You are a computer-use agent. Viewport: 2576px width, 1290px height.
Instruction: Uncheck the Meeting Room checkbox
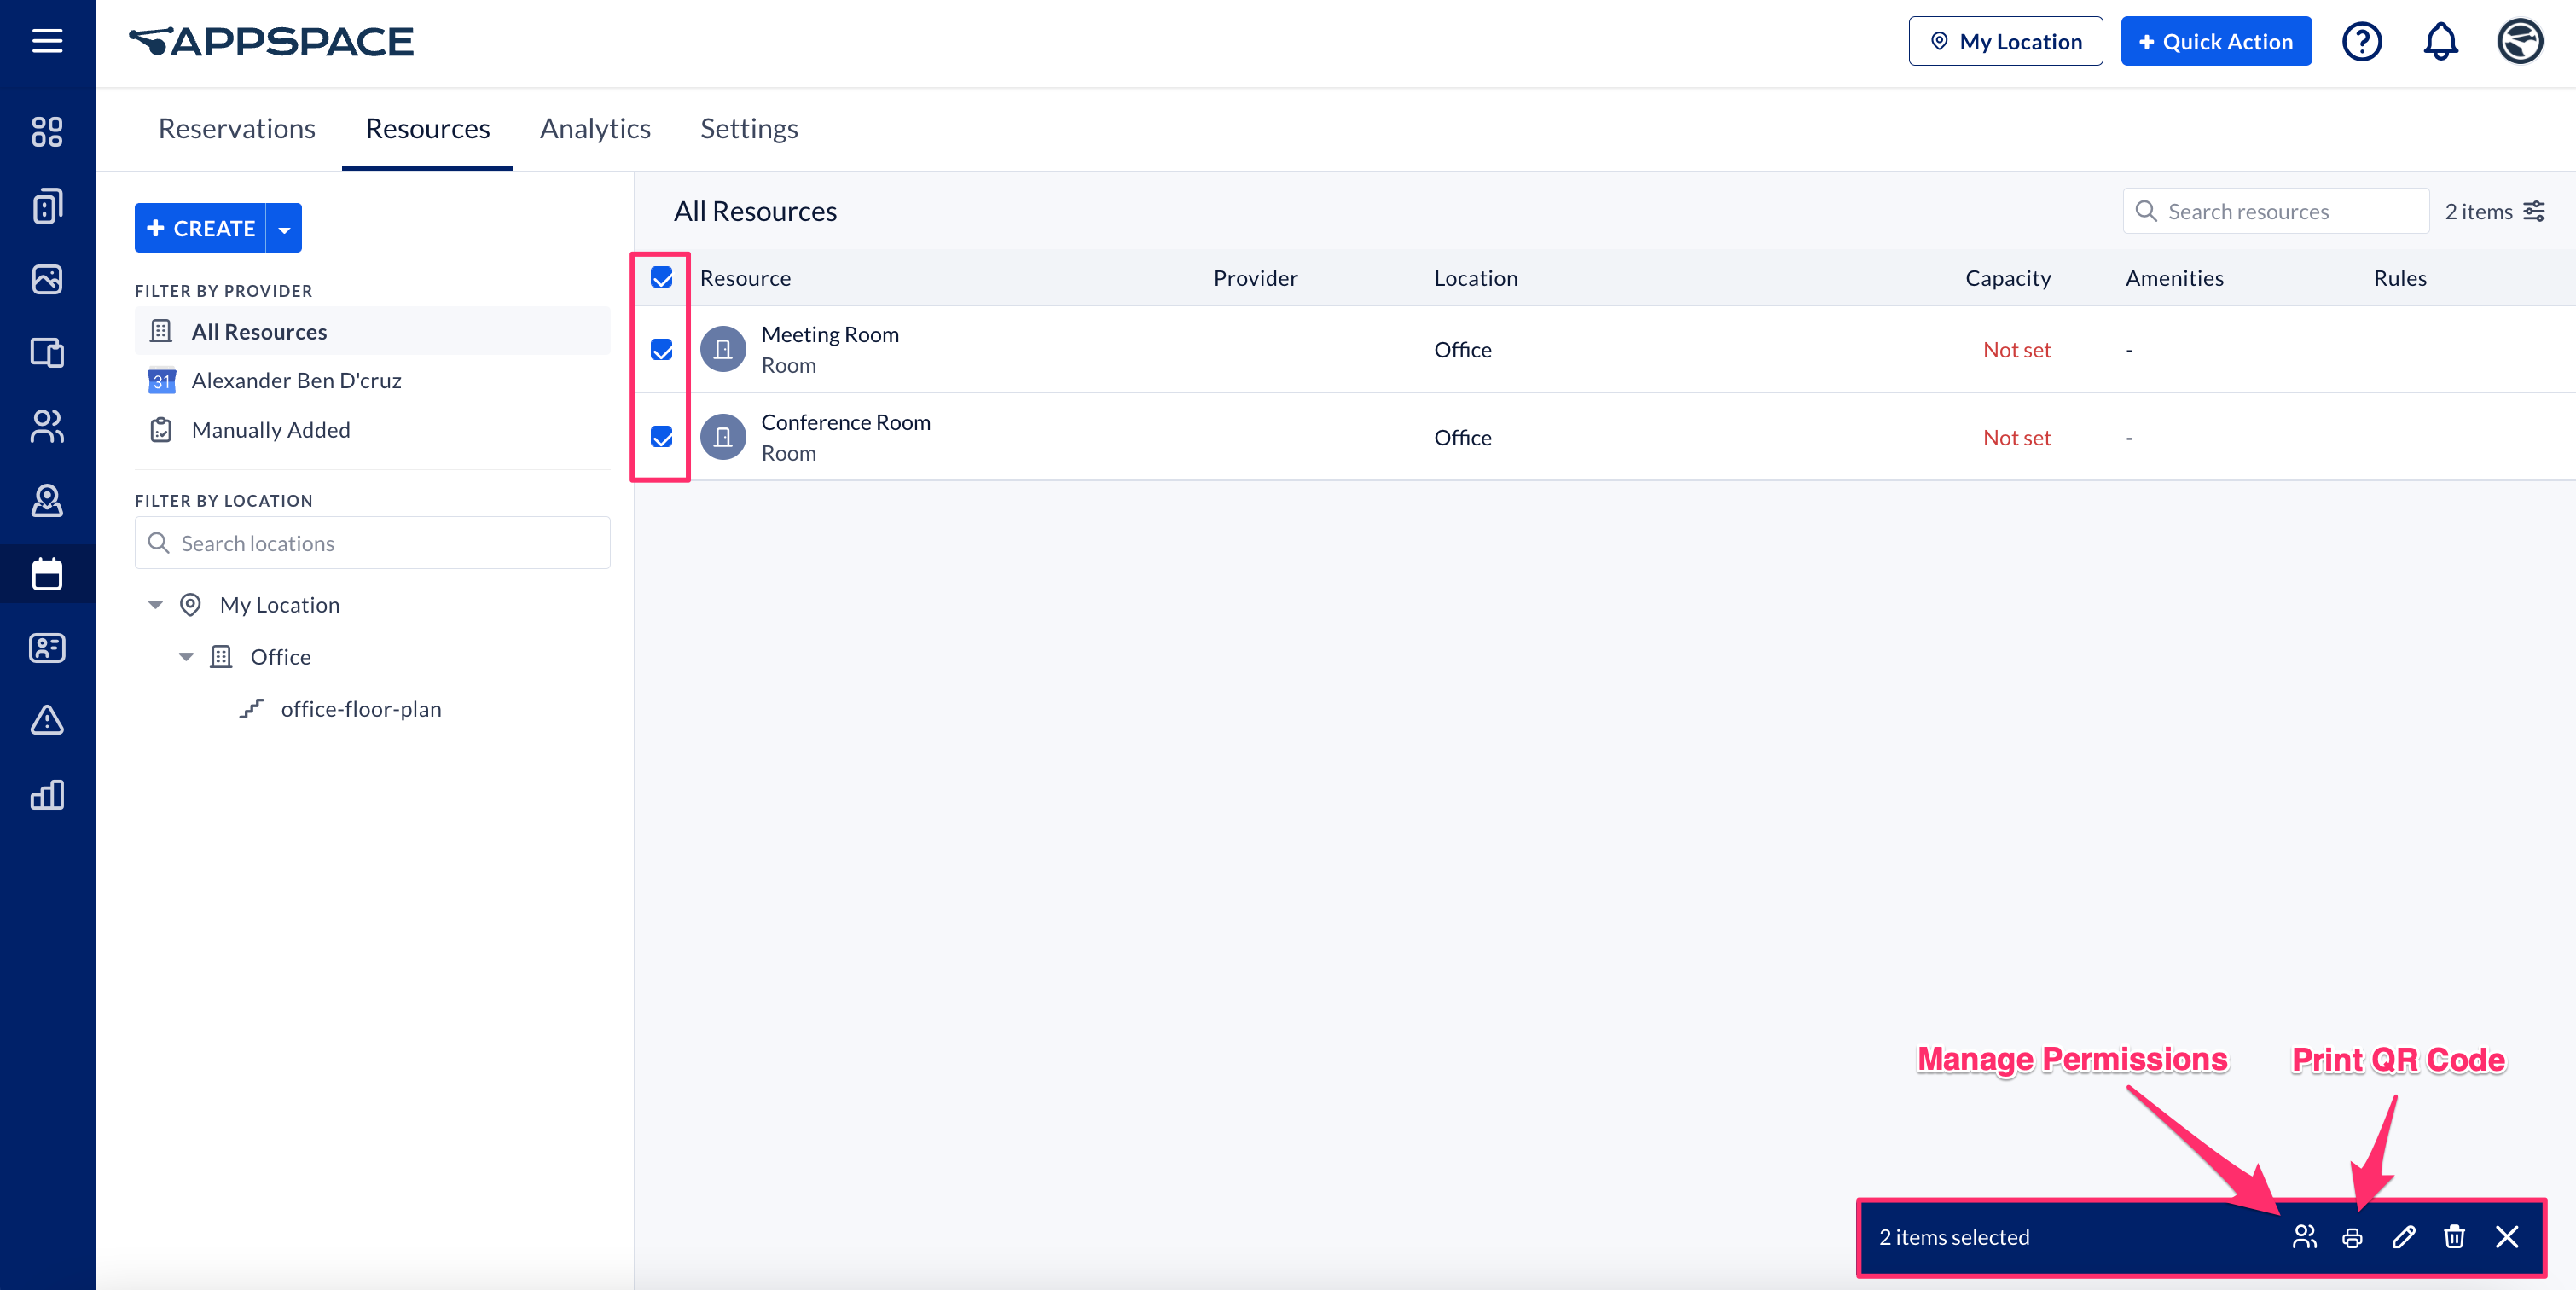pyautogui.click(x=662, y=349)
